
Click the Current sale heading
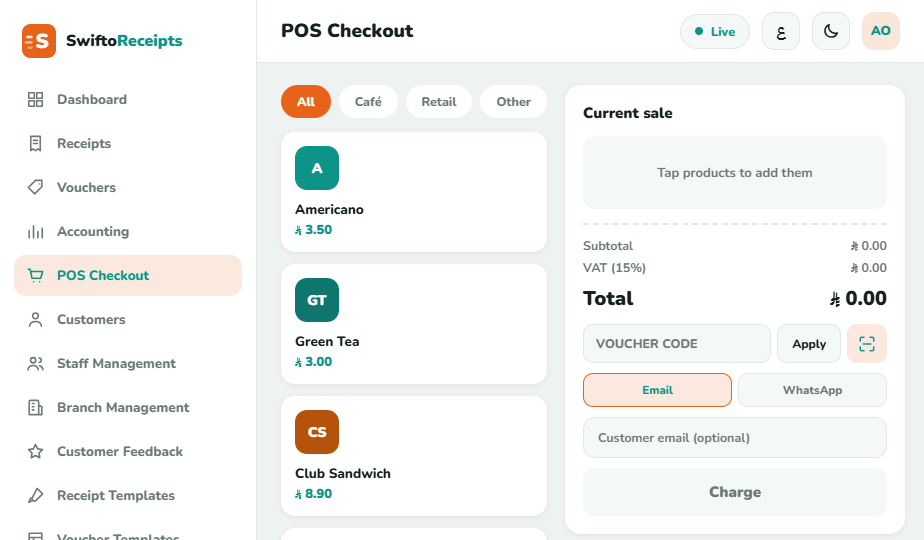click(x=628, y=113)
